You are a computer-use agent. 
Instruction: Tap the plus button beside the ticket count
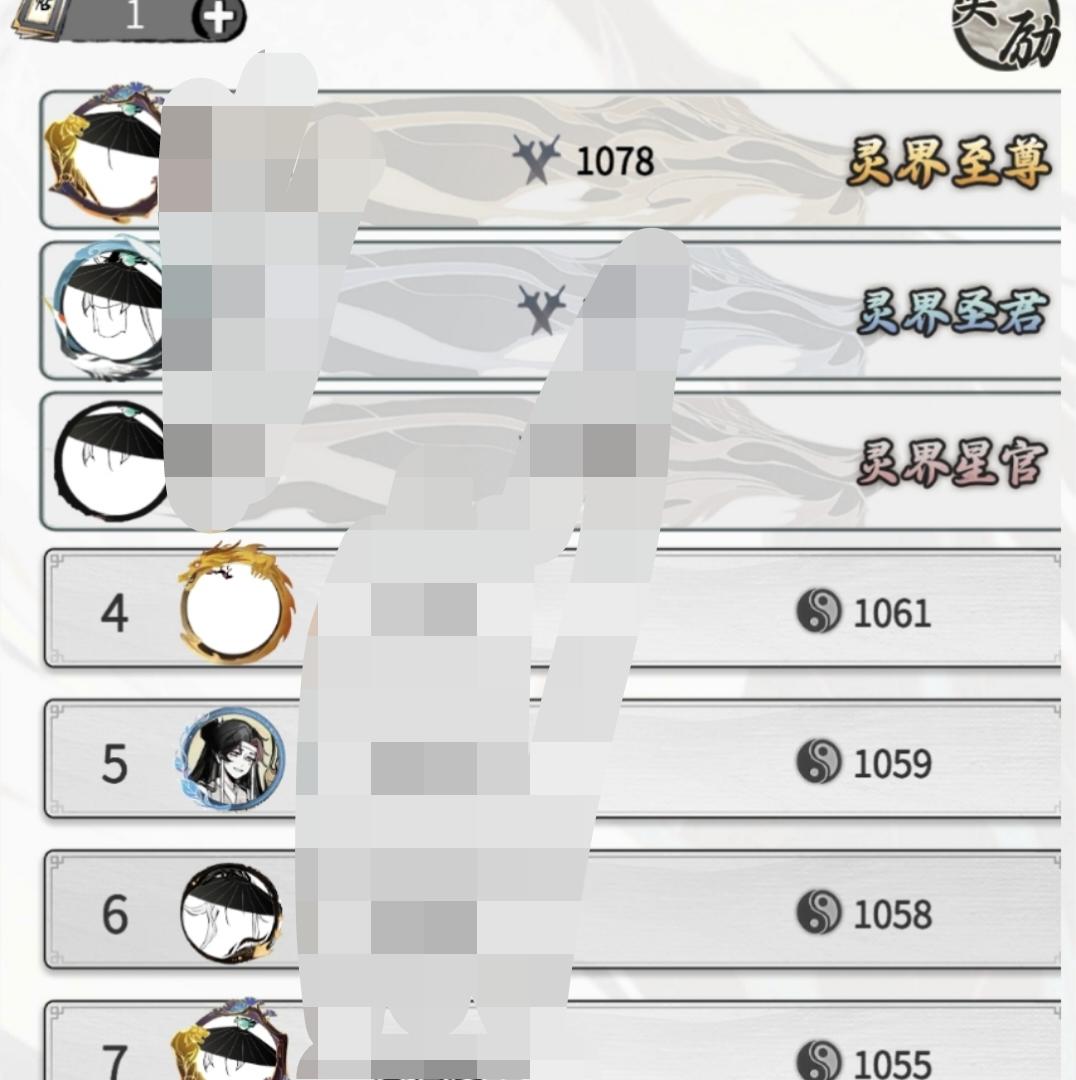pos(218,18)
